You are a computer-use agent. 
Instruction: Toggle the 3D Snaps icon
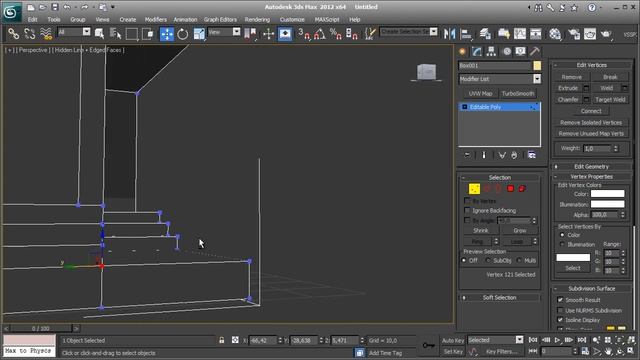(304, 33)
